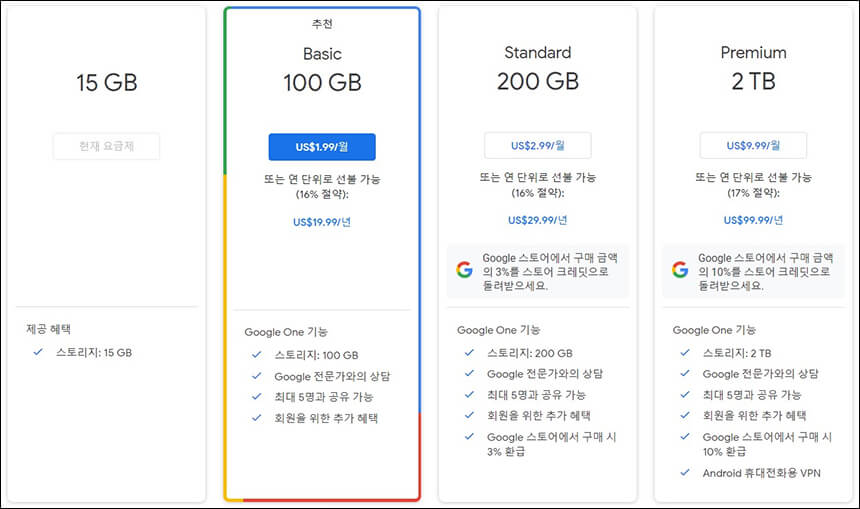Image resolution: width=860 pixels, height=509 pixels.
Task: Click the Basic 16% 절약 prepay note
Action: (x=322, y=186)
